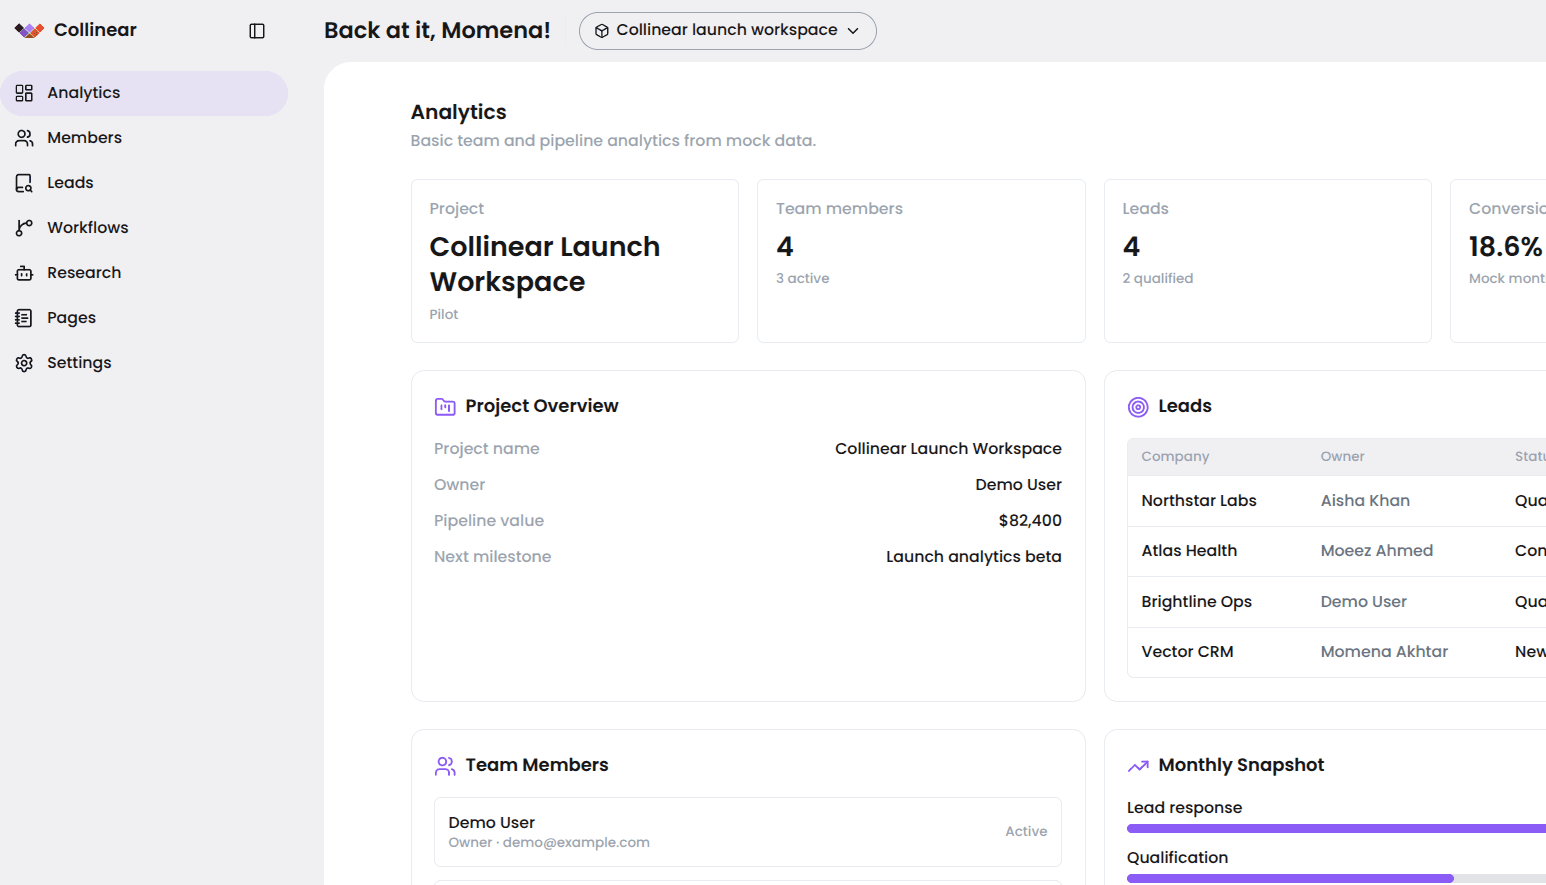The image size is (1546, 885).
Task: Click Demo User owner in Brightline Ops row
Action: coord(1364,602)
